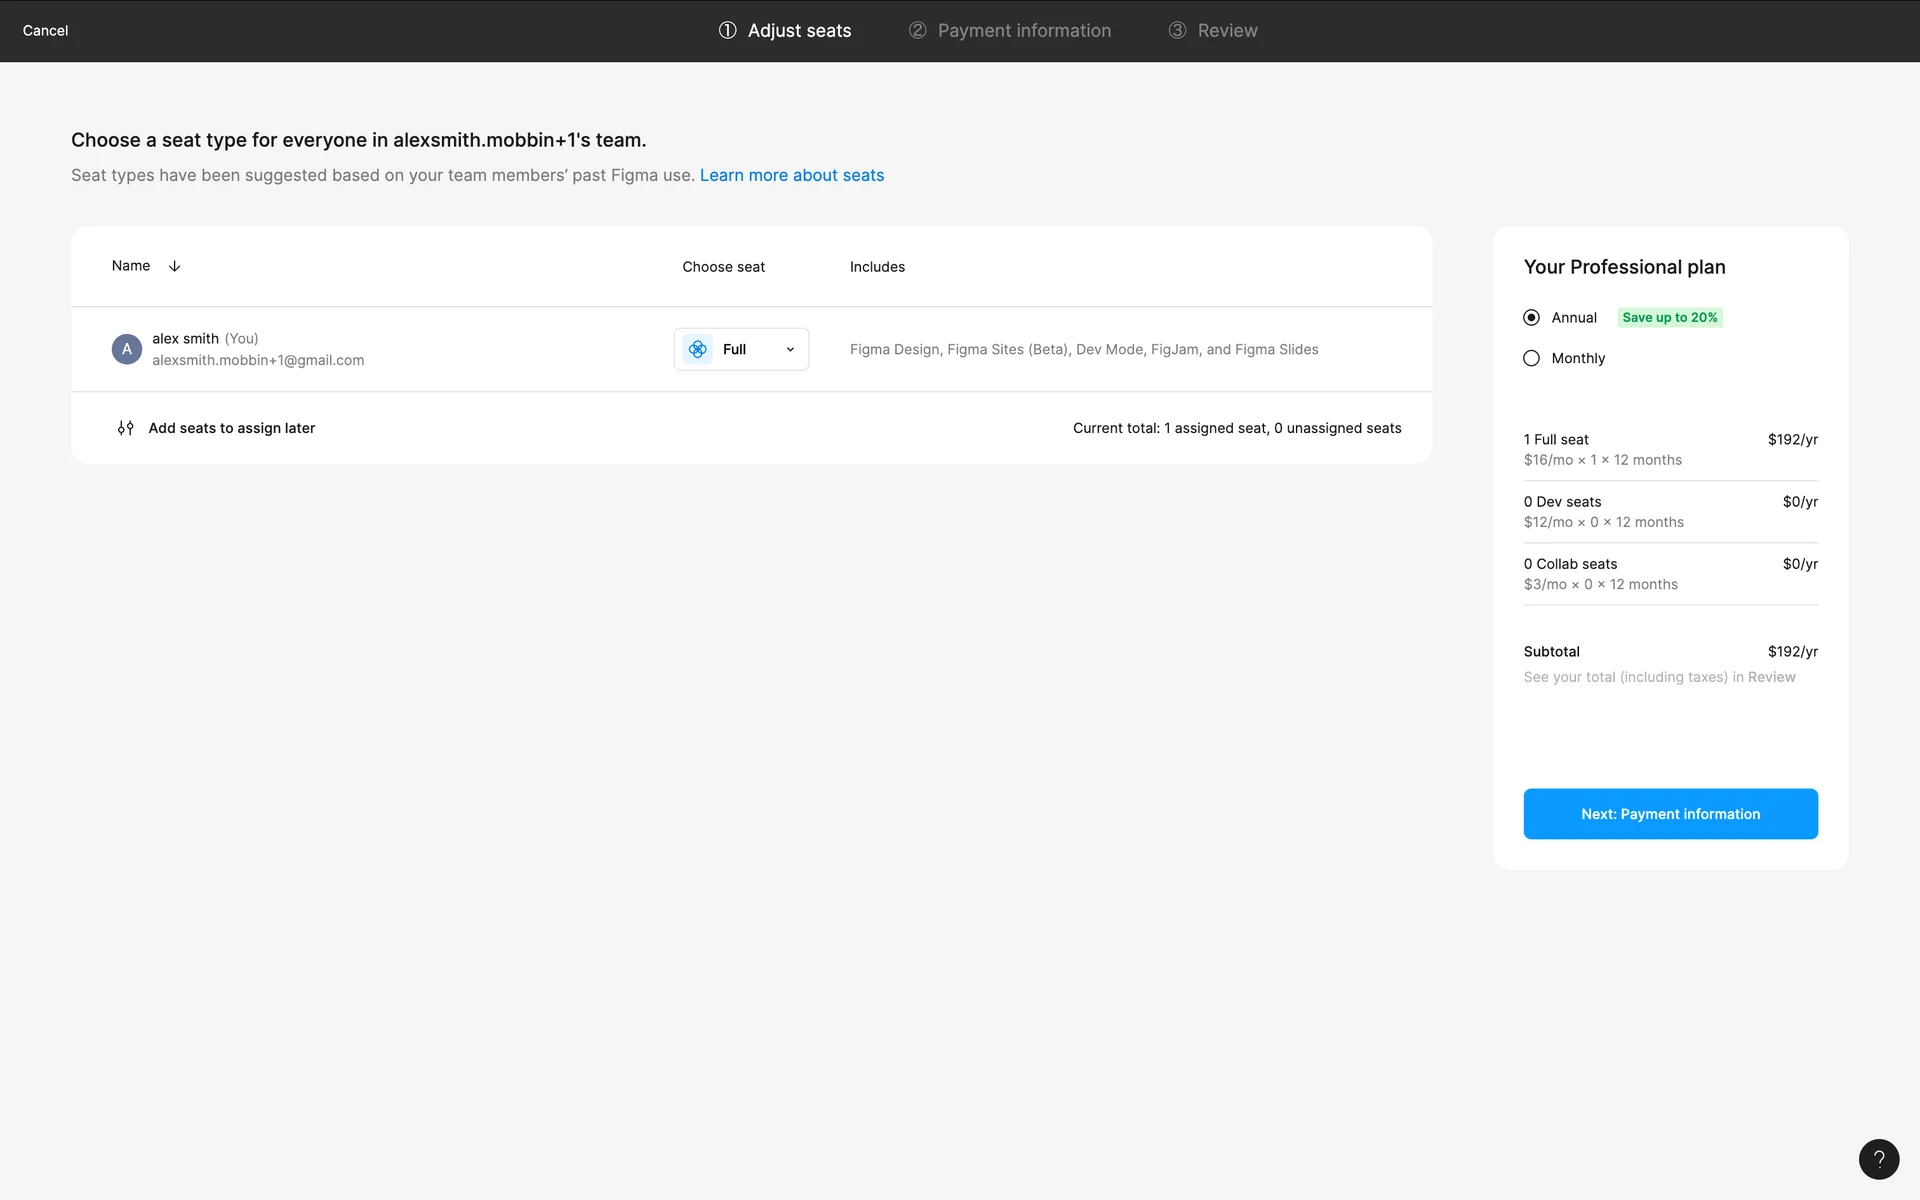Click alex smith's avatar icon
The image size is (1920, 1200).
pos(127,349)
